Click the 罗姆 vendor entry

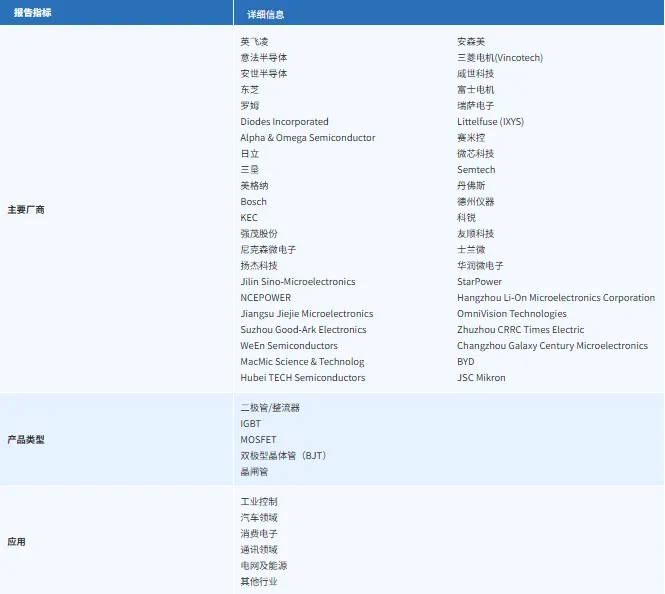point(250,106)
